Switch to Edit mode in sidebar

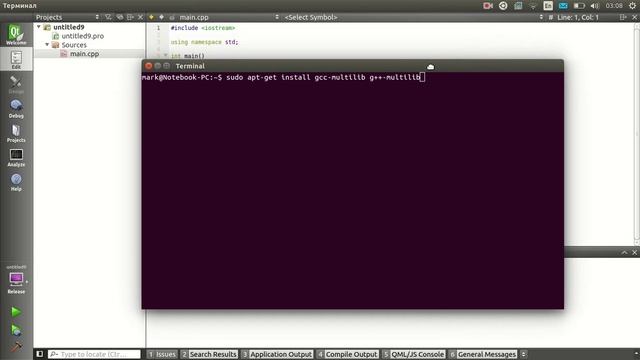click(x=16, y=60)
